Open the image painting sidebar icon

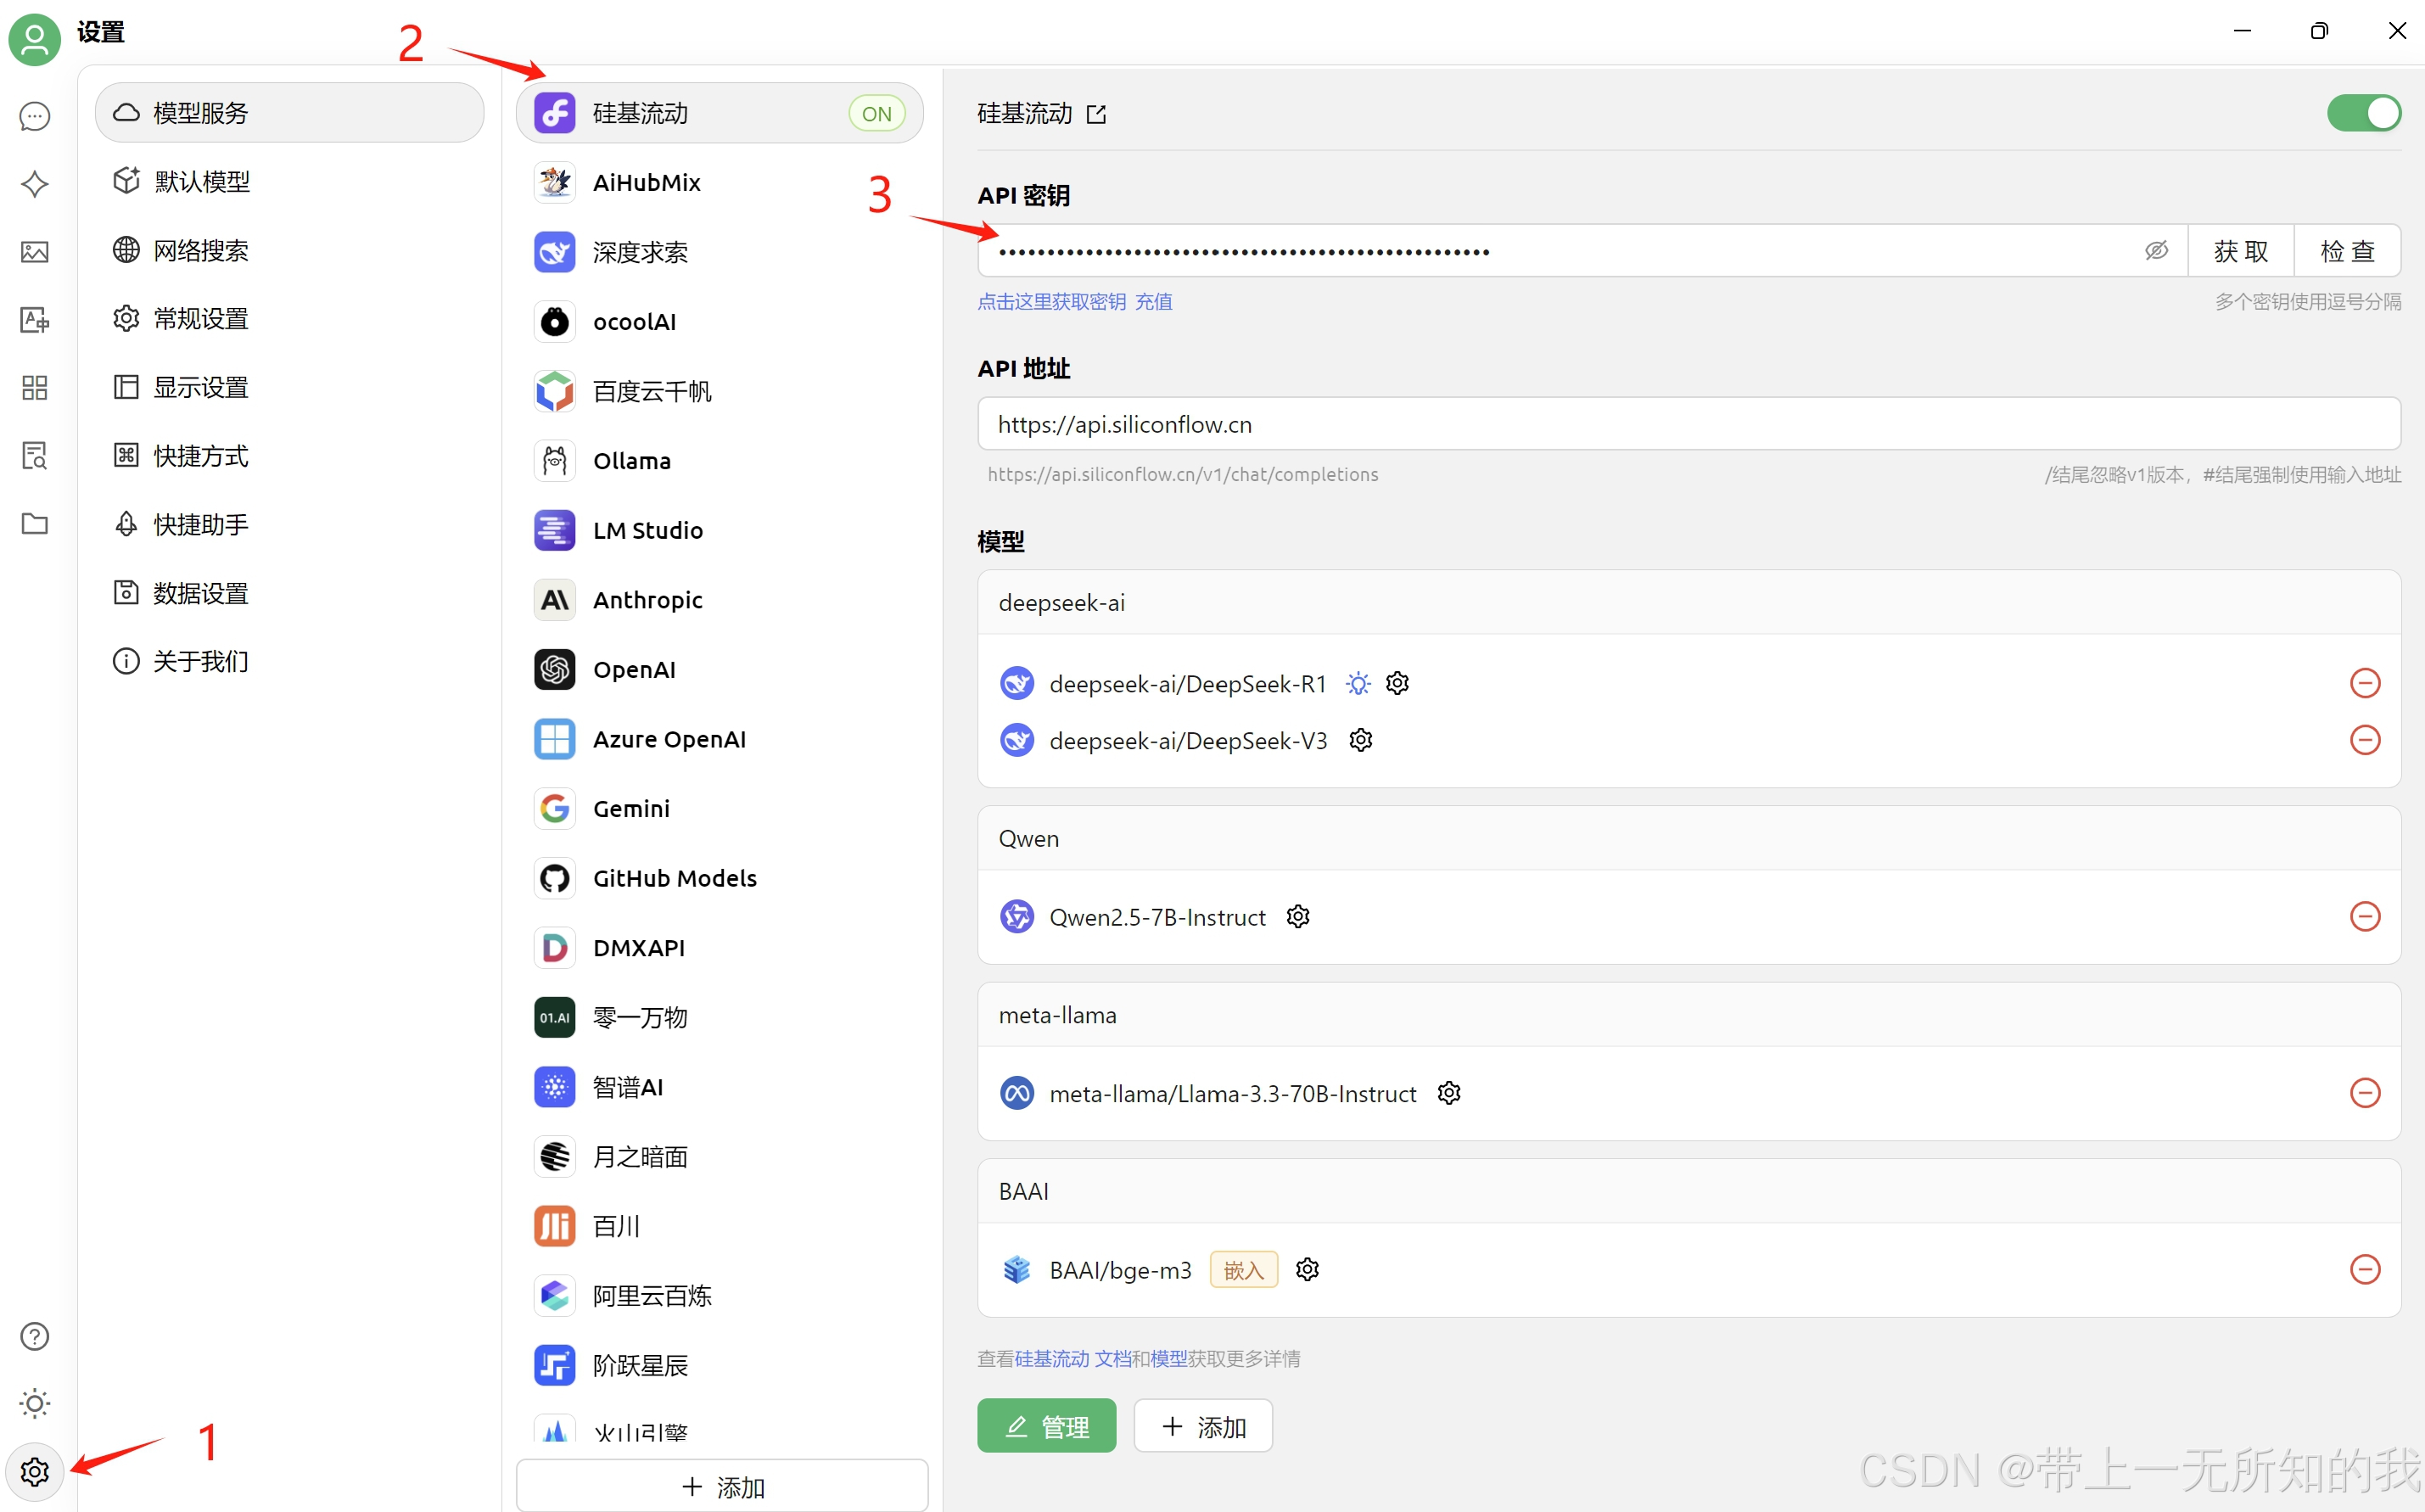point(35,252)
